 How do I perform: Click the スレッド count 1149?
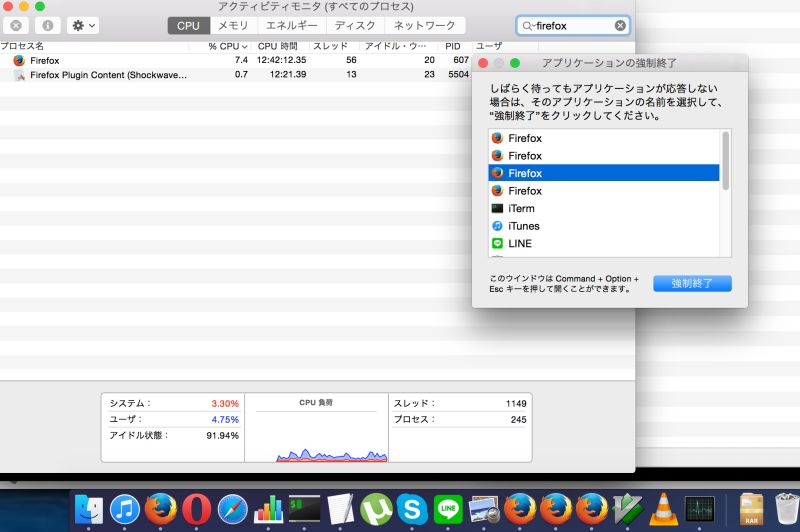516,403
